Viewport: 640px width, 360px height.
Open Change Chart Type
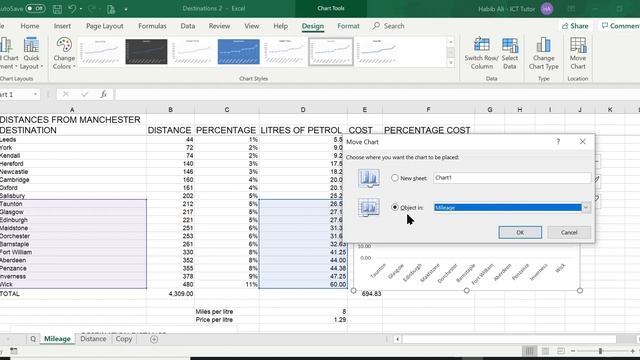tap(543, 53)
